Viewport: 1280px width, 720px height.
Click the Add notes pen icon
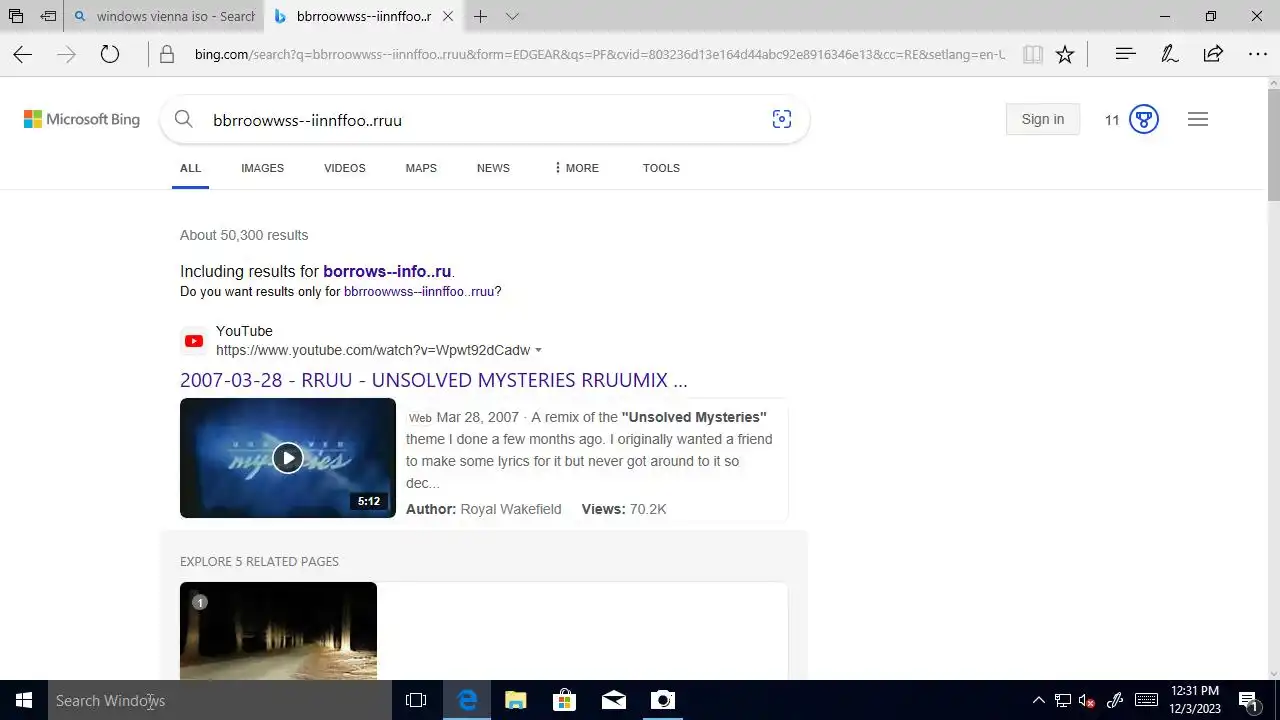pos(1169,54)
